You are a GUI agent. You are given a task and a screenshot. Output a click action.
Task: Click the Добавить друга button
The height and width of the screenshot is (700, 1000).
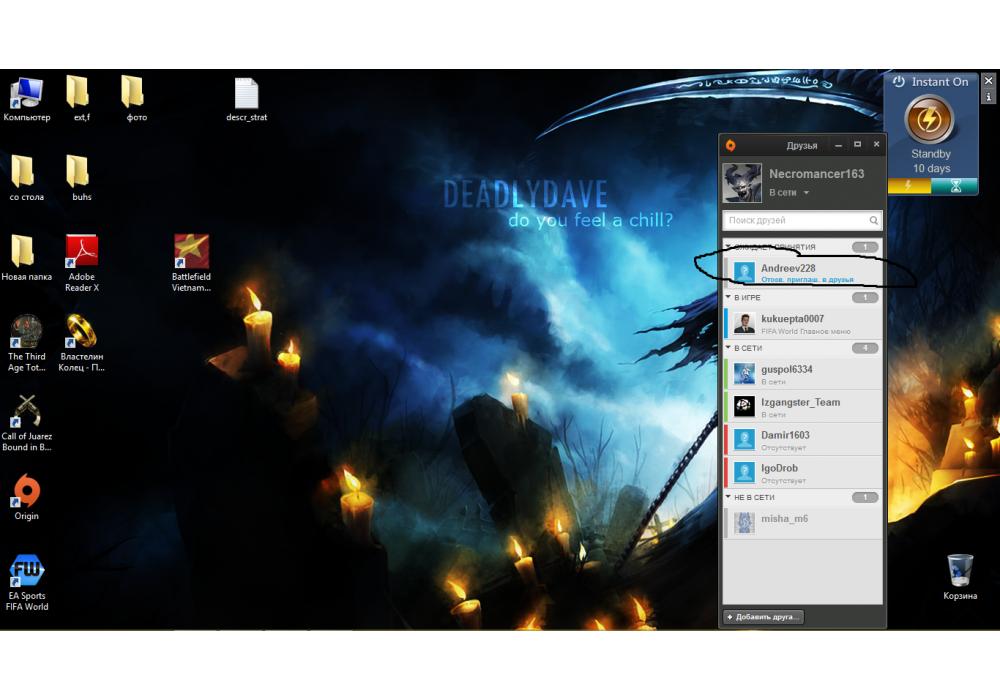[x=763, y=616]
